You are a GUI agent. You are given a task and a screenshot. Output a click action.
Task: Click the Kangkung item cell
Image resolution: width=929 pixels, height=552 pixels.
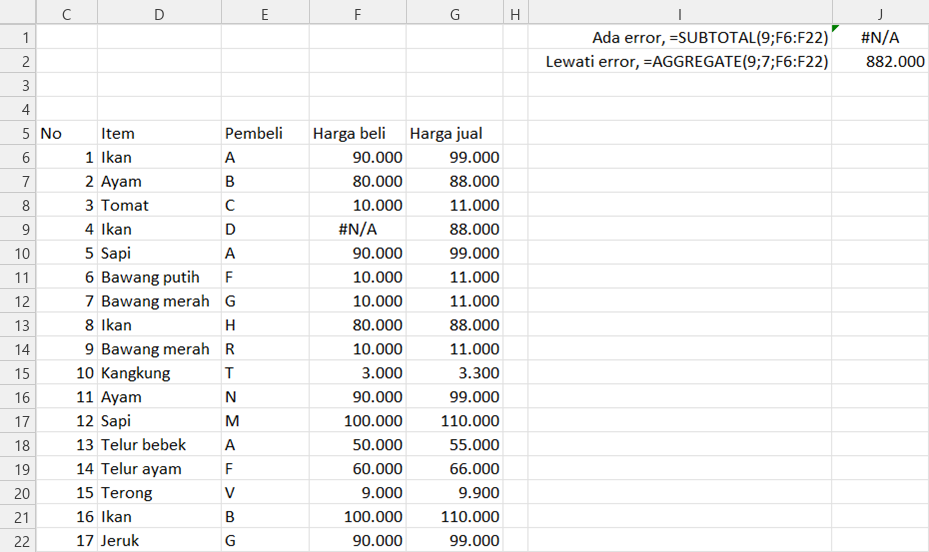(159, 373)
